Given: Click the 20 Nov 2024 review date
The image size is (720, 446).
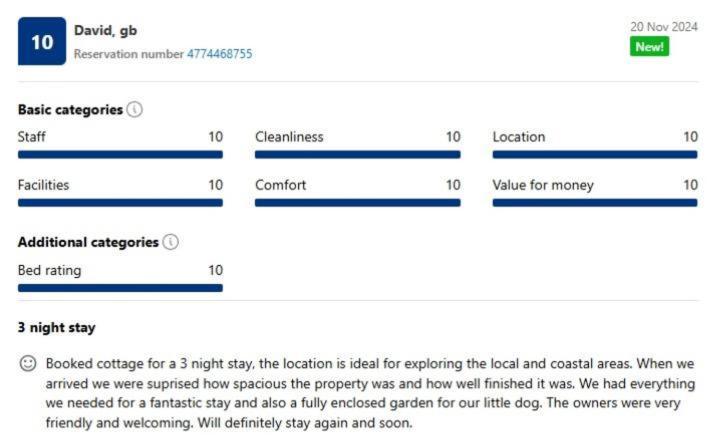Looking at the screenshot, I should (664, 27).
